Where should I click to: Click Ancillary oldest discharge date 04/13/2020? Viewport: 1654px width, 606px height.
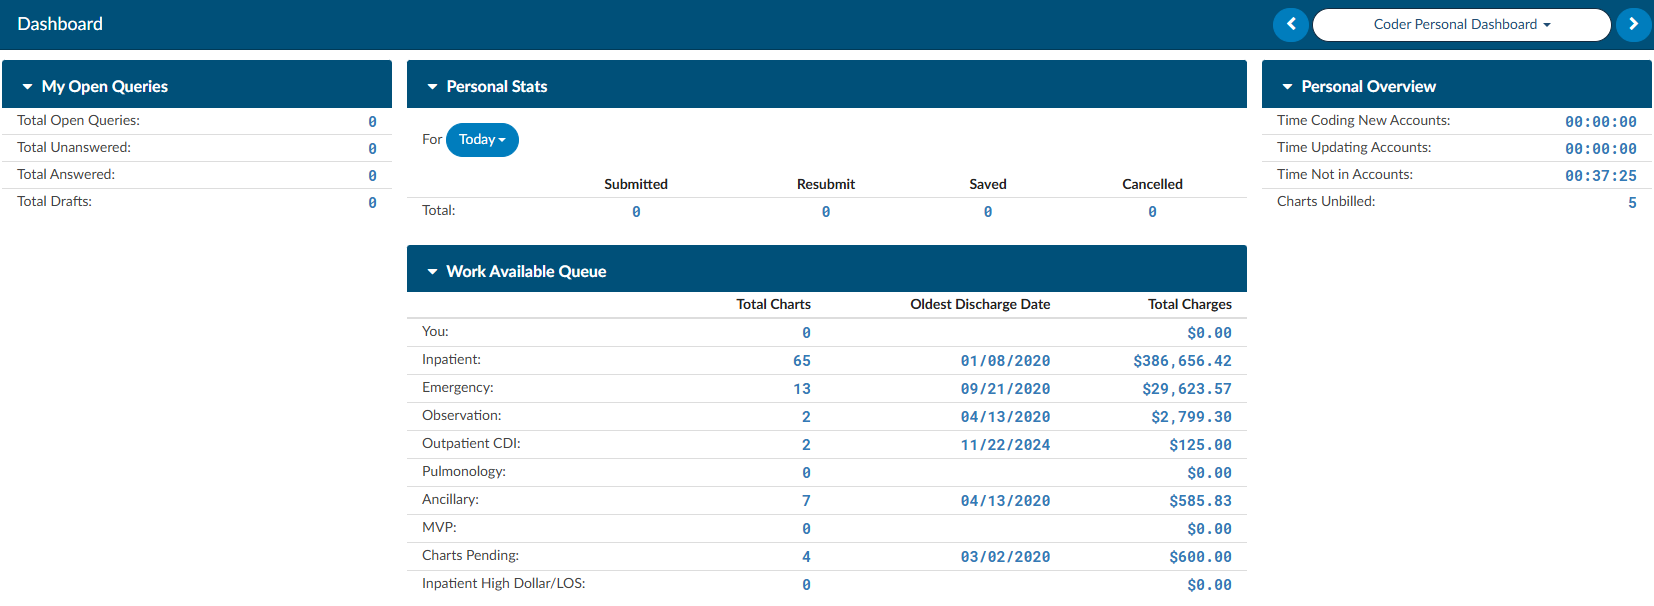[x=1005, y=500]
